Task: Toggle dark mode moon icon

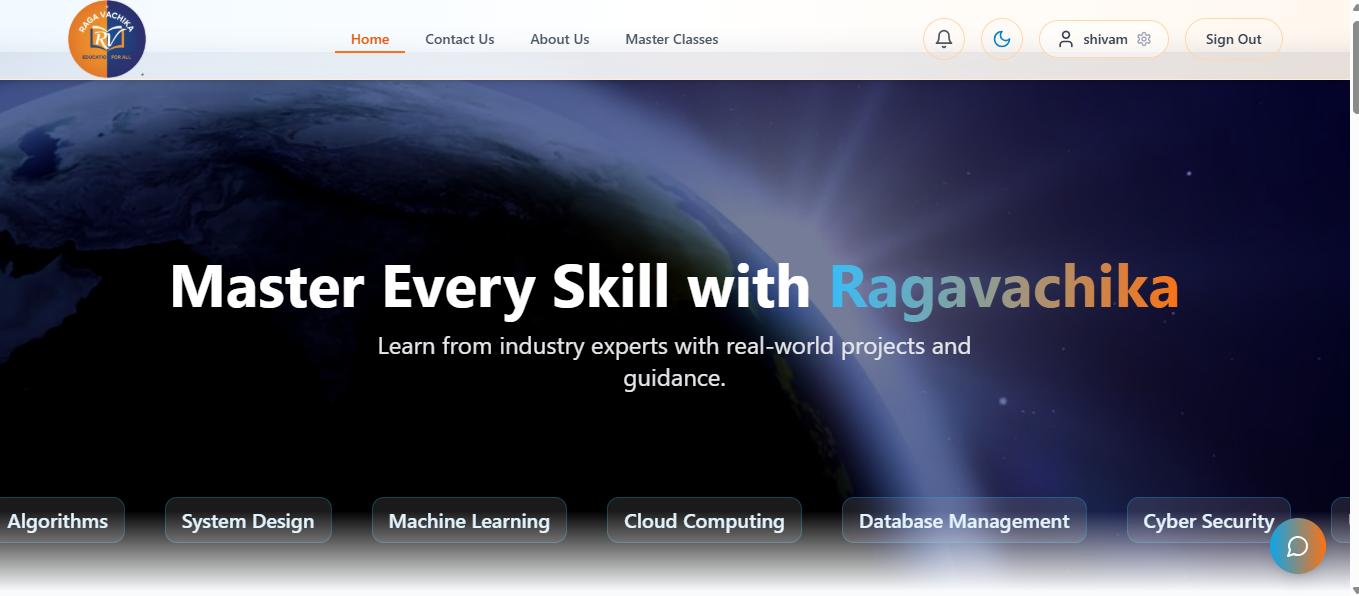Action: click(1002, 39)
